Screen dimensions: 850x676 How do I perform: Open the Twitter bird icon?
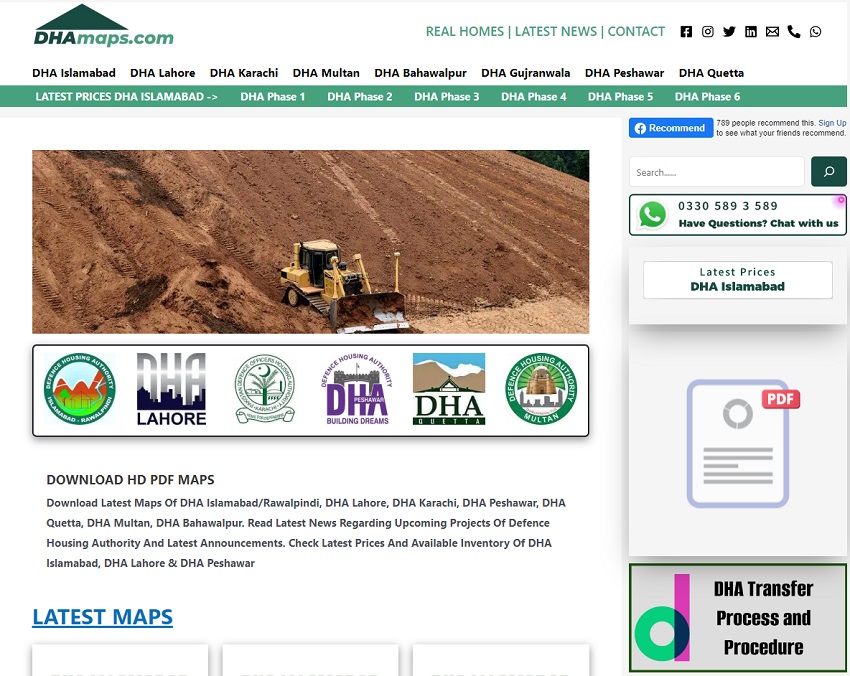(x=729, y=31)
